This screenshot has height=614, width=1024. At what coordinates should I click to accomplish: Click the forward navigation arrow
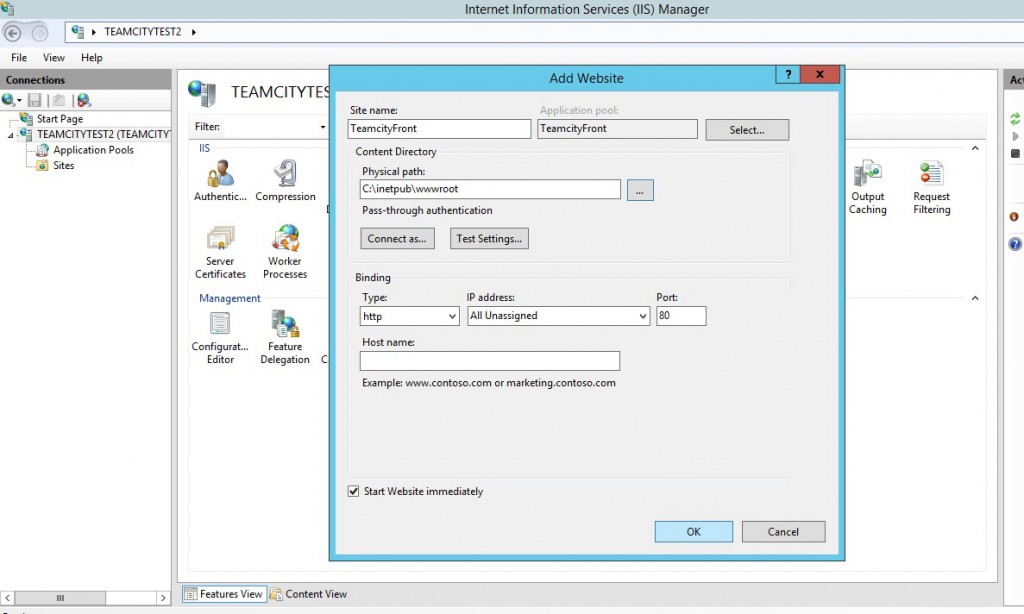pos(40,32)
